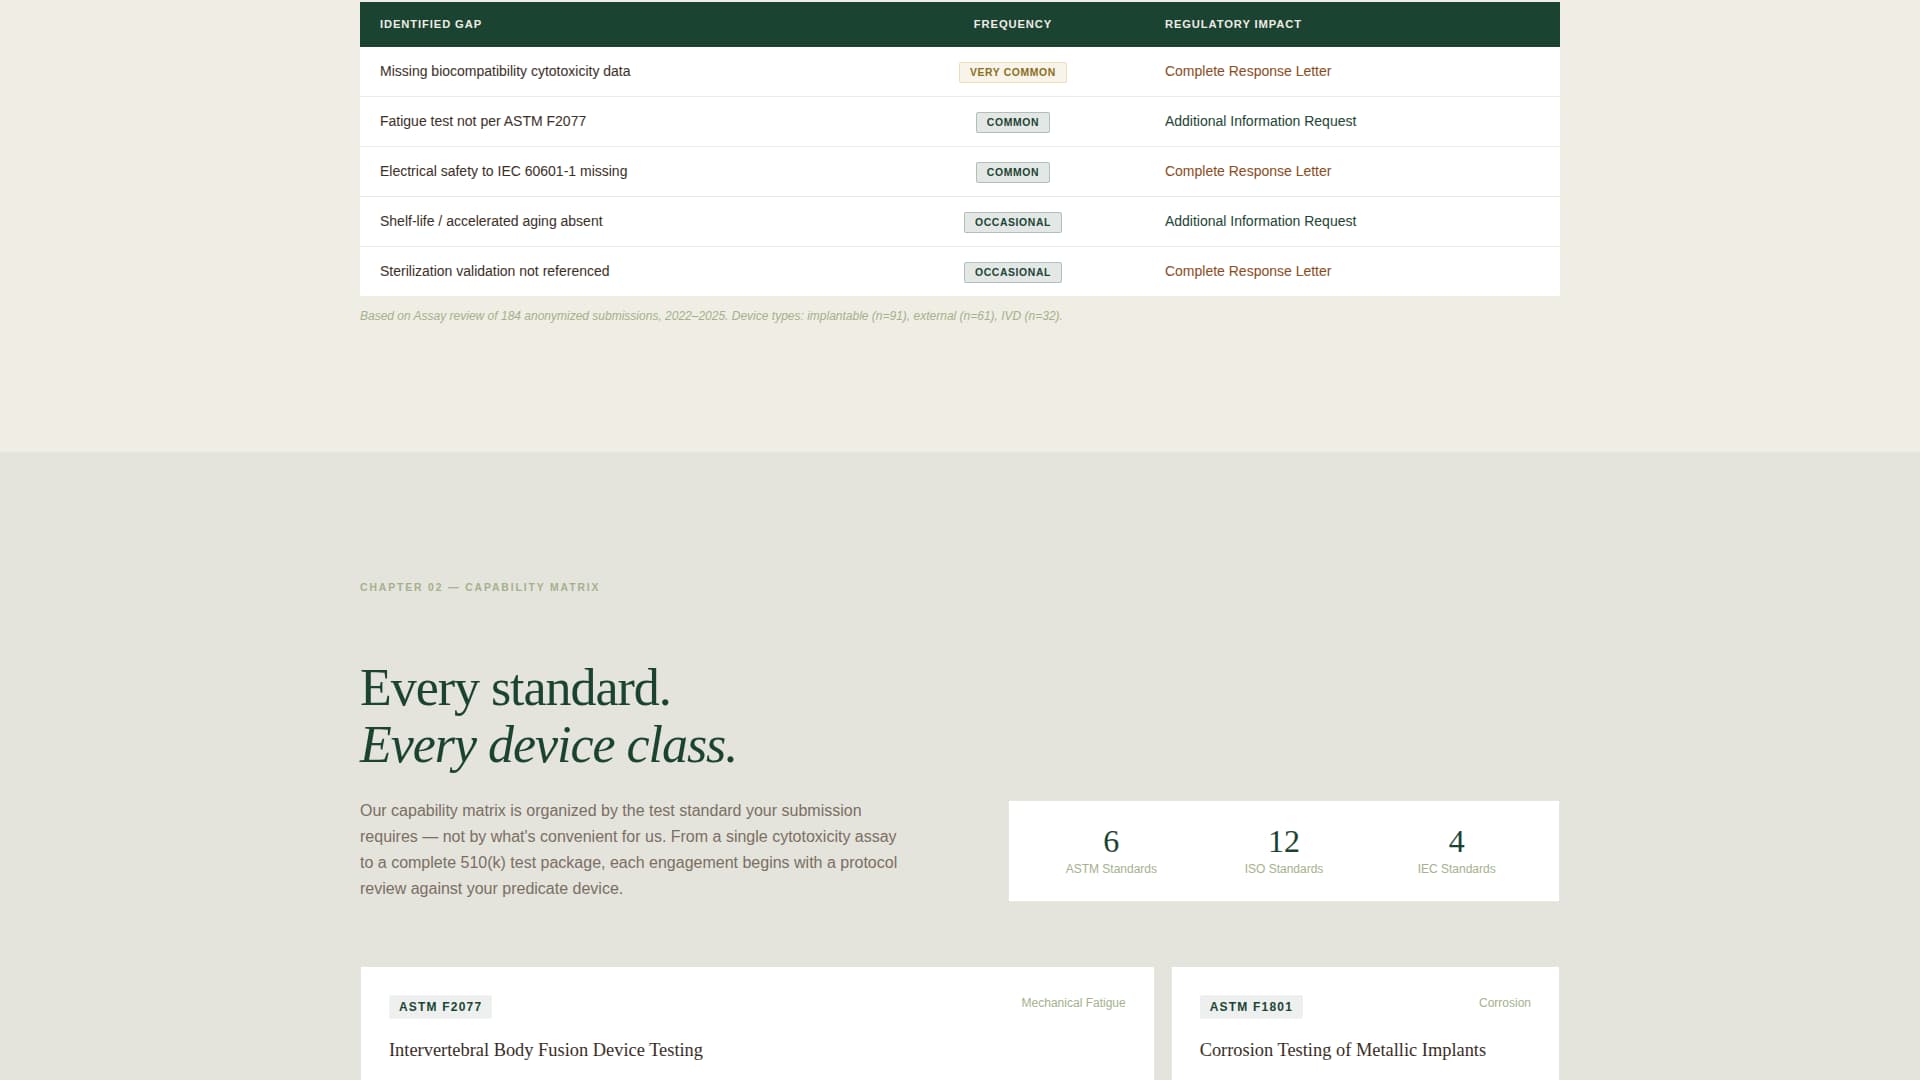Click the REGULATORY IMPACT column header
The width and height of the screenshot is (1920, 1080).
coord(1232,23)
